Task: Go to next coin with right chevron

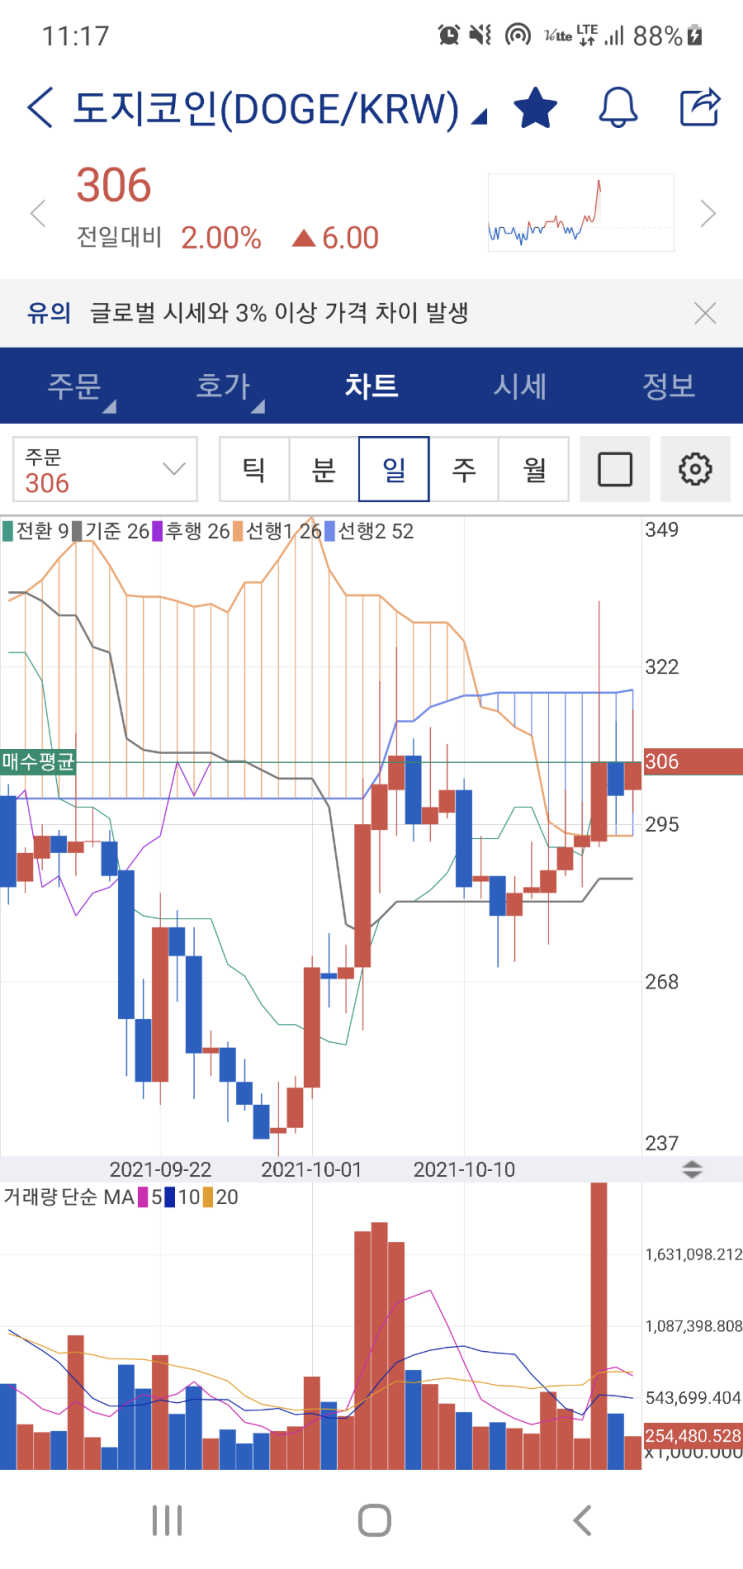Action: pyautogui.click(x=708, y=213)
